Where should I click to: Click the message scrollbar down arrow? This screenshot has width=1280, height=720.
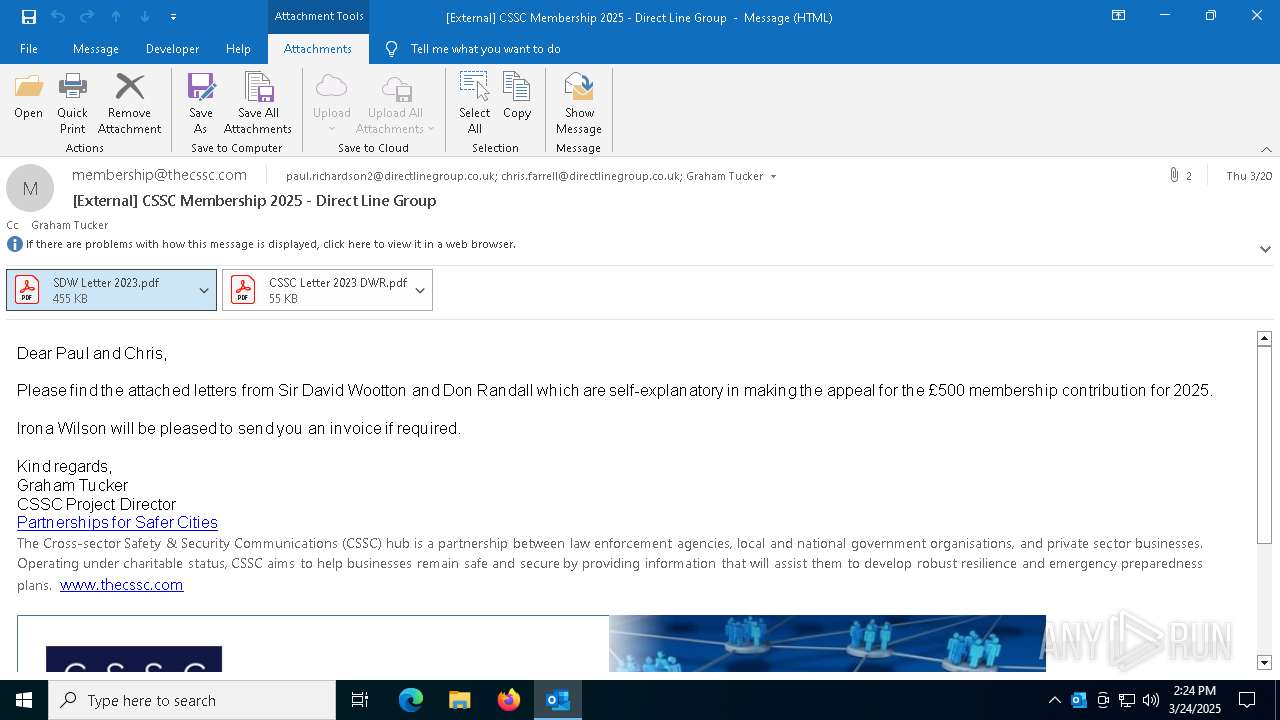click(x=1264, y=662)
